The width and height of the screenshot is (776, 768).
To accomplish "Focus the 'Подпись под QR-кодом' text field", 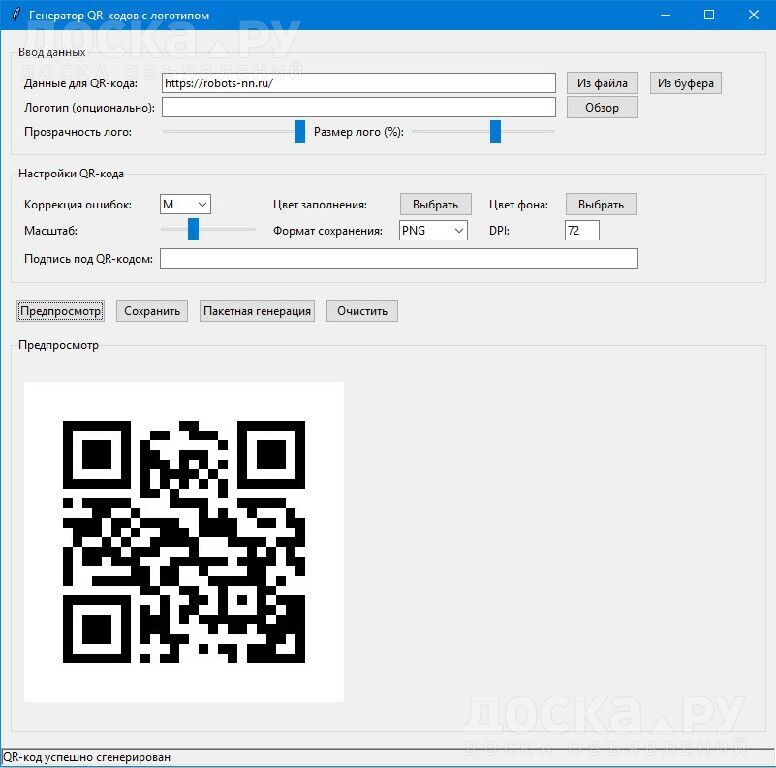I will coord(398,259).
